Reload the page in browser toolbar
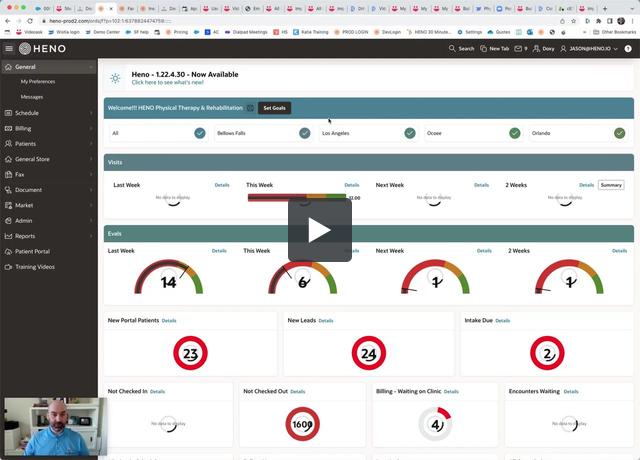The width and height of the screenshot is (640, 460). [30, 21]
